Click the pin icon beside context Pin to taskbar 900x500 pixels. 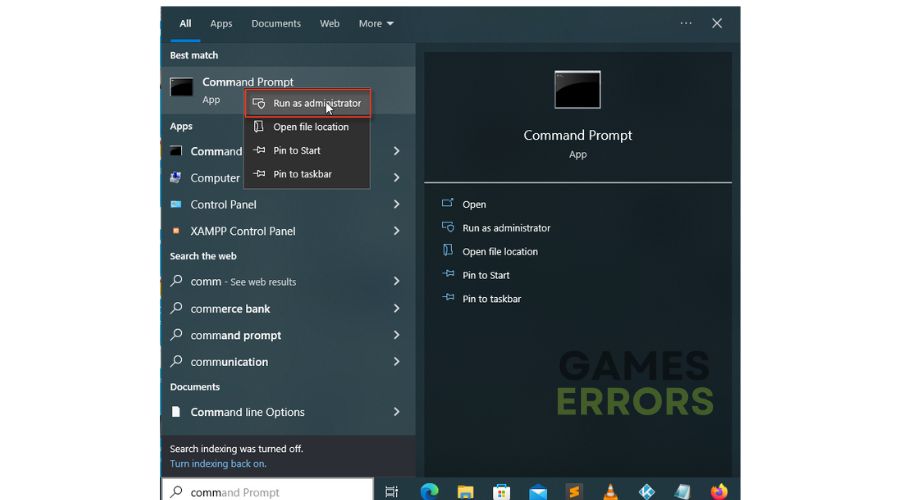(259, 173)
